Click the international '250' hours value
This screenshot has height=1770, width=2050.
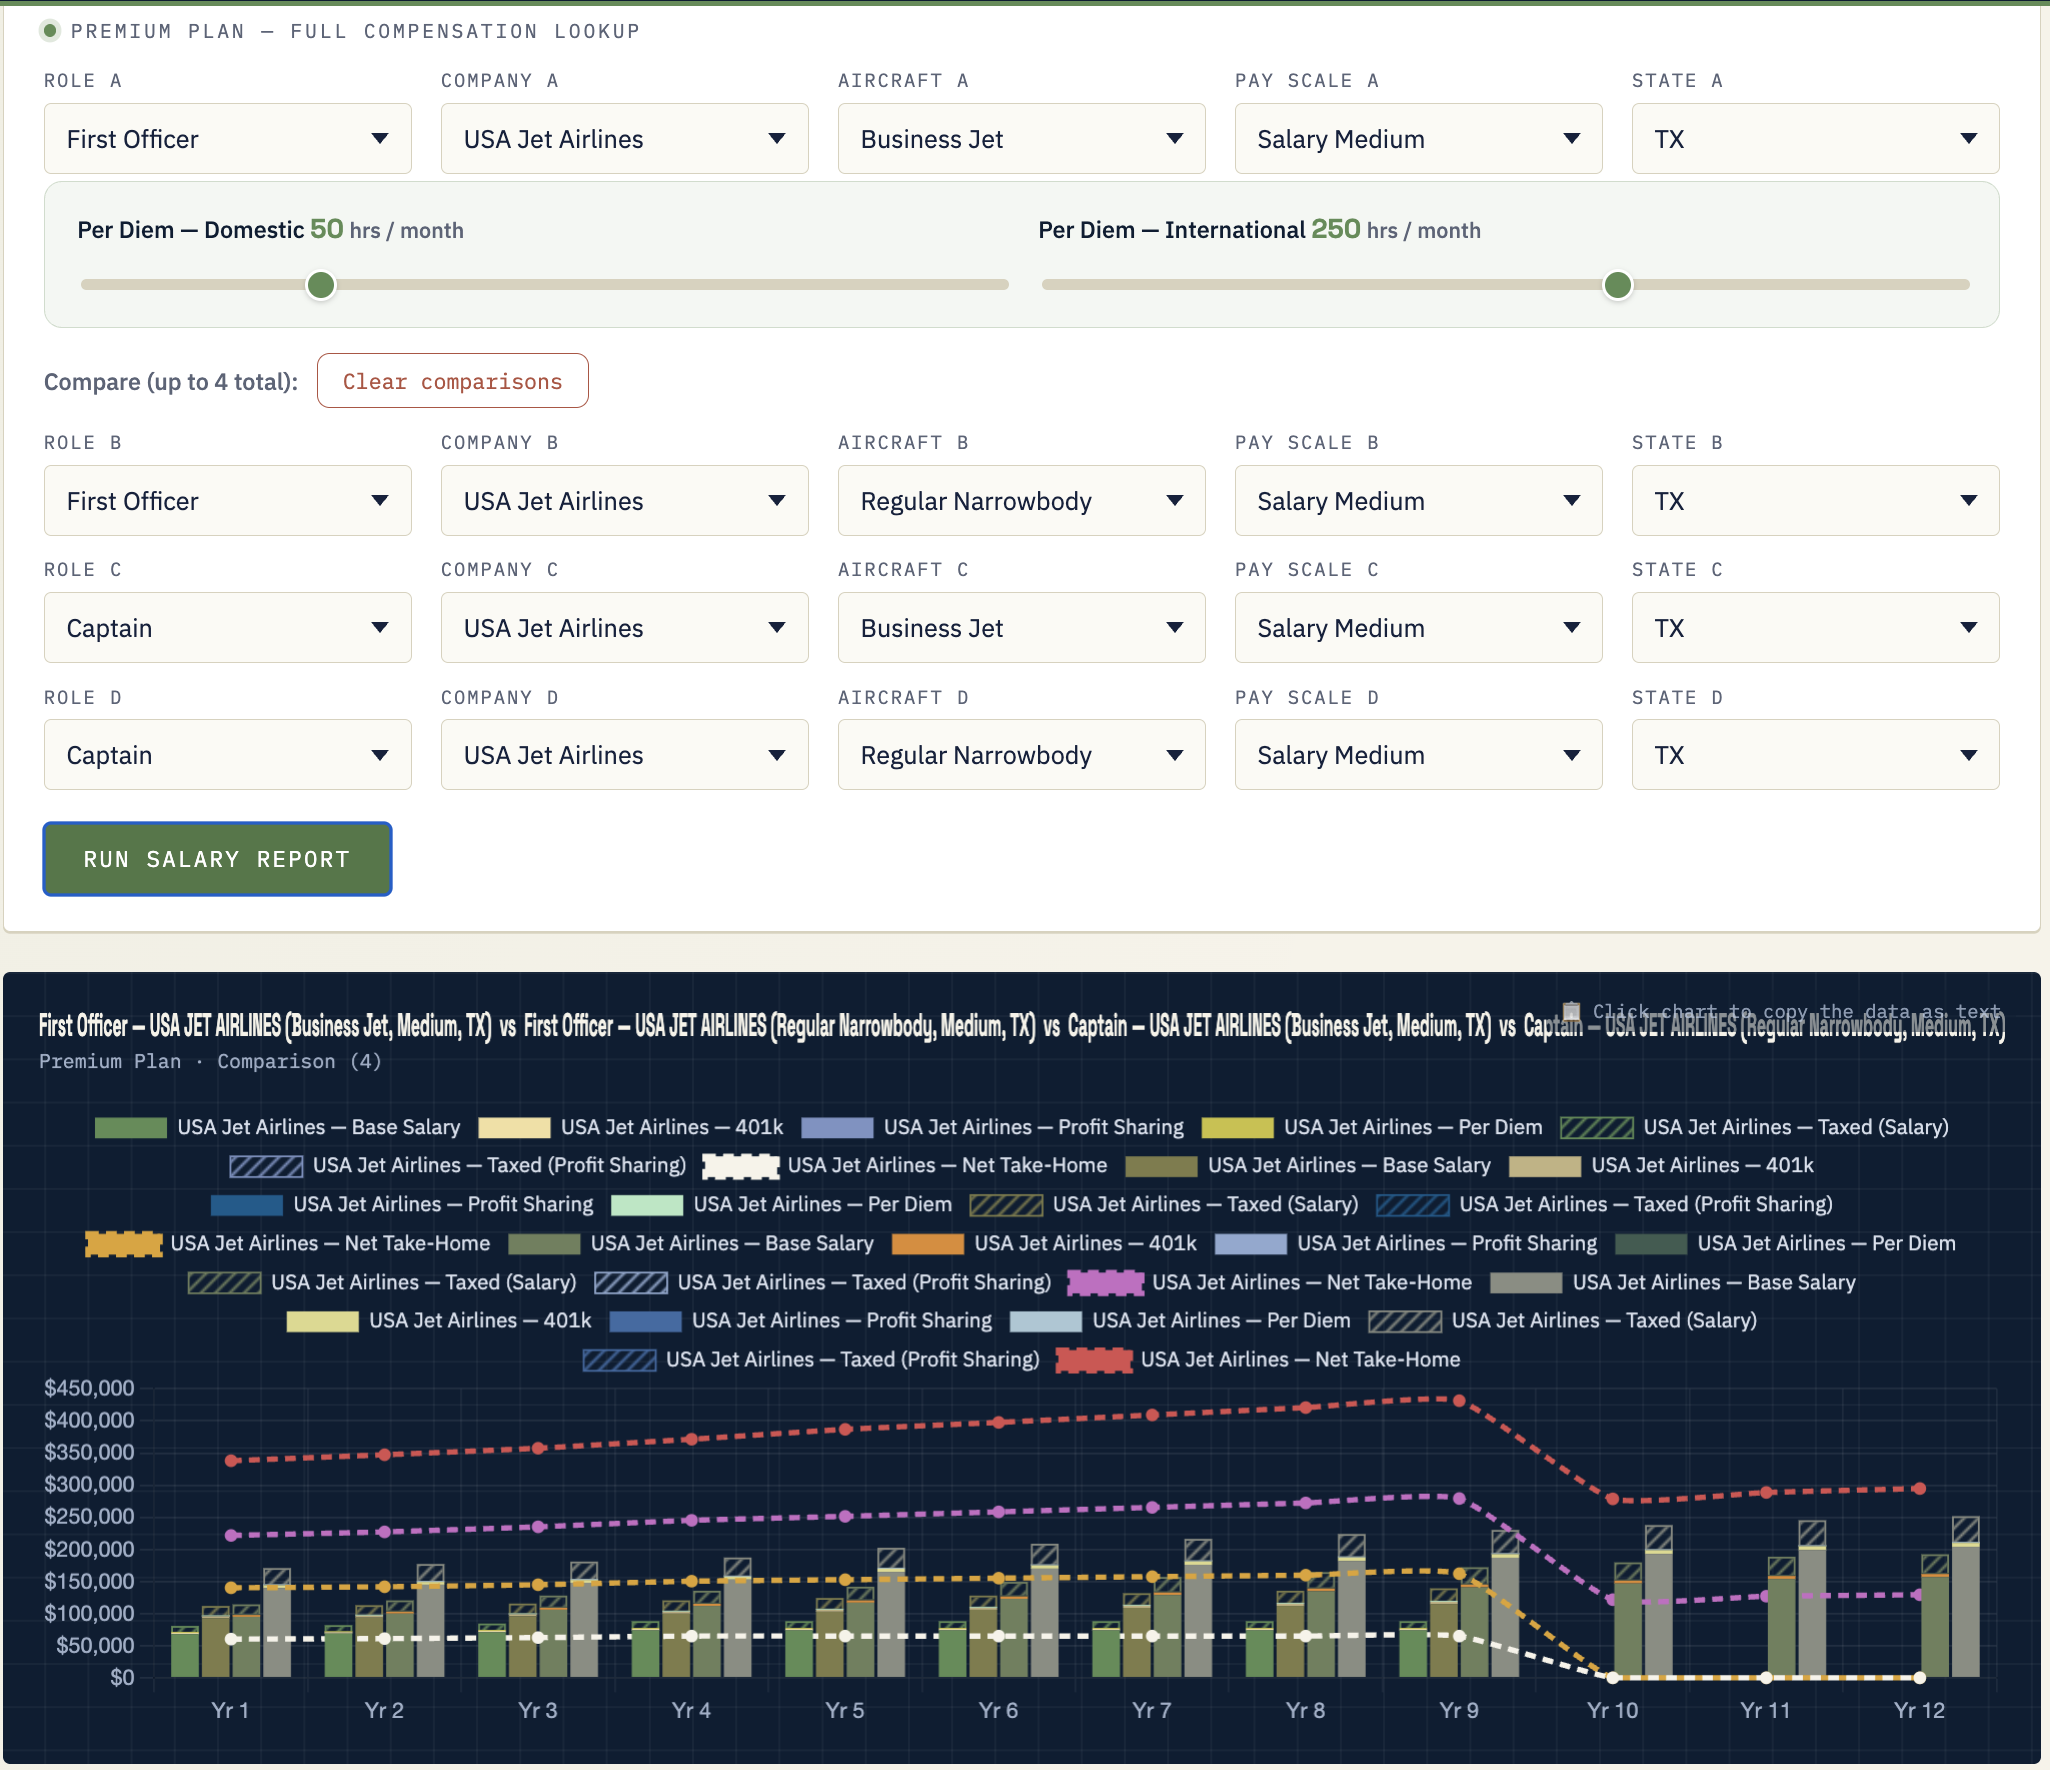coord(1336,229)
